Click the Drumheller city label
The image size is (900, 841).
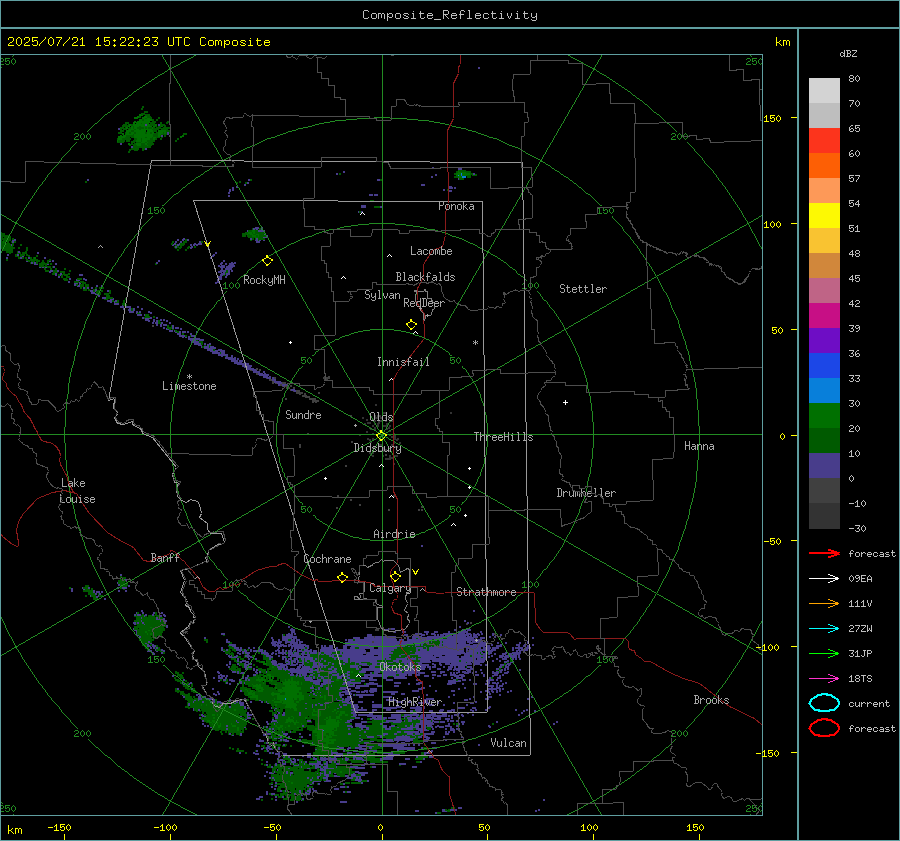coord(586,493)
